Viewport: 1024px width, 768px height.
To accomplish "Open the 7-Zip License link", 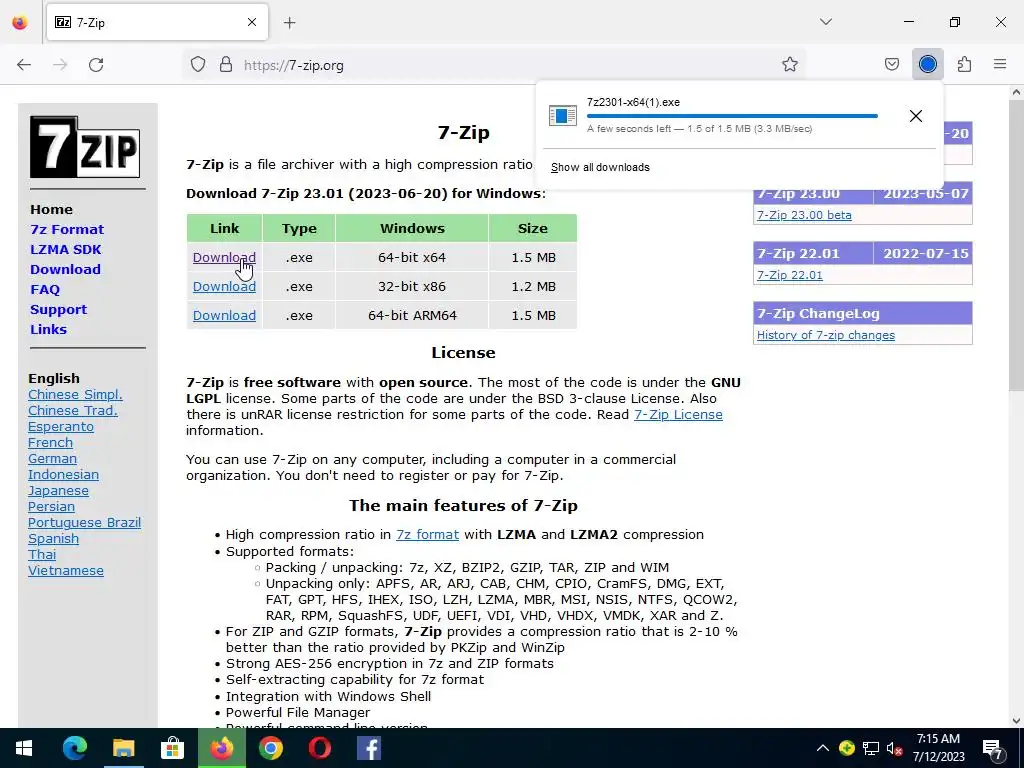I will point(678,415).
